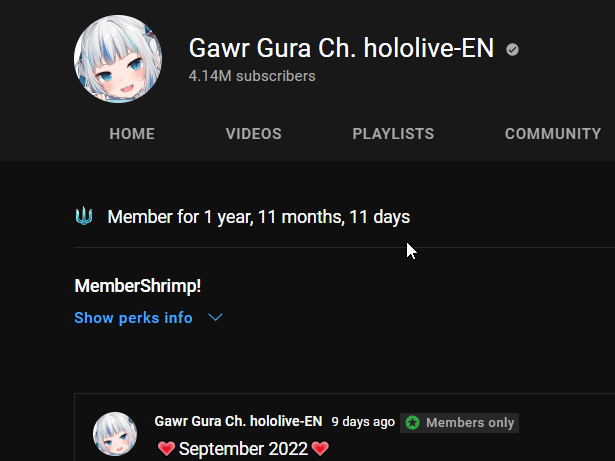Open the post via '9 days ago' timestamp

pos(363,422)
